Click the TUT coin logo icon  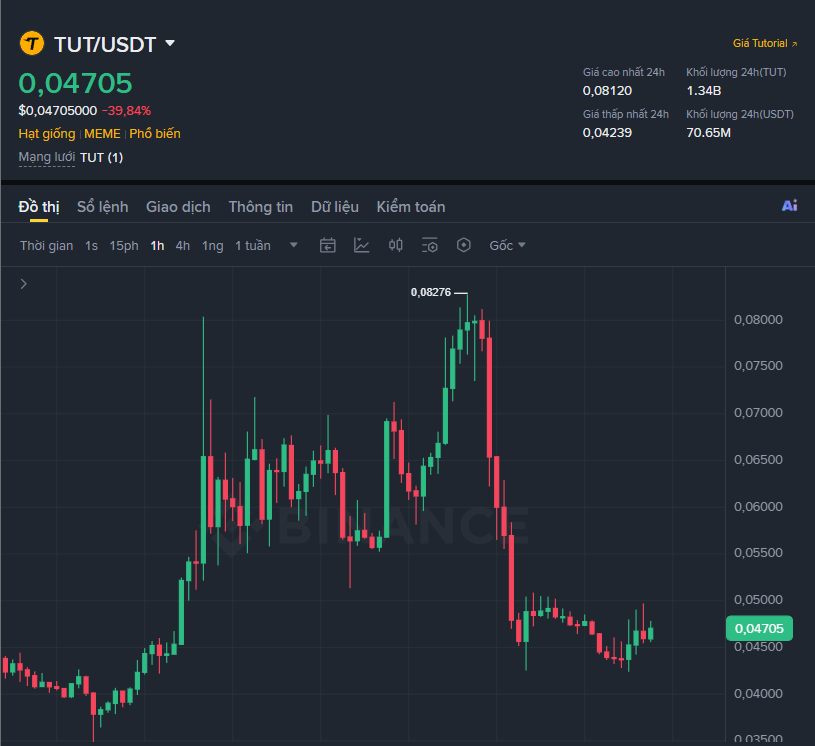point(32,43)
